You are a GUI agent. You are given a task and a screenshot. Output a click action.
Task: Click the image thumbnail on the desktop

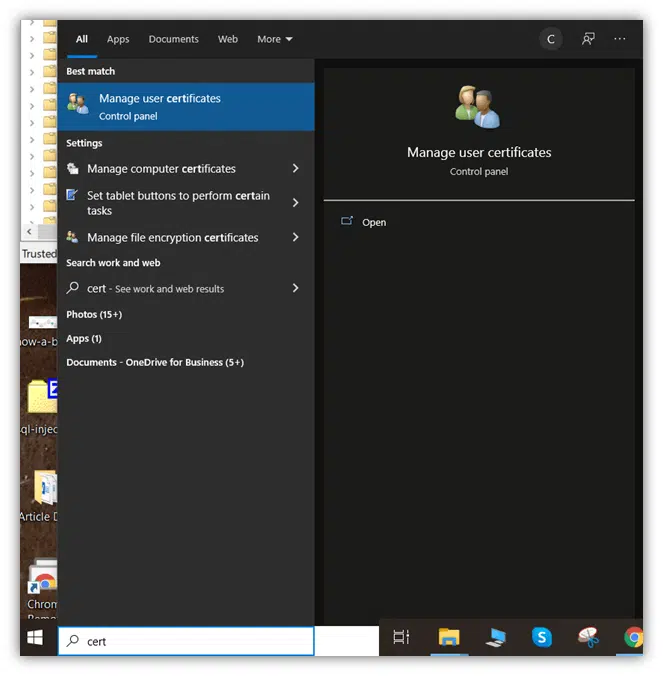42,322
